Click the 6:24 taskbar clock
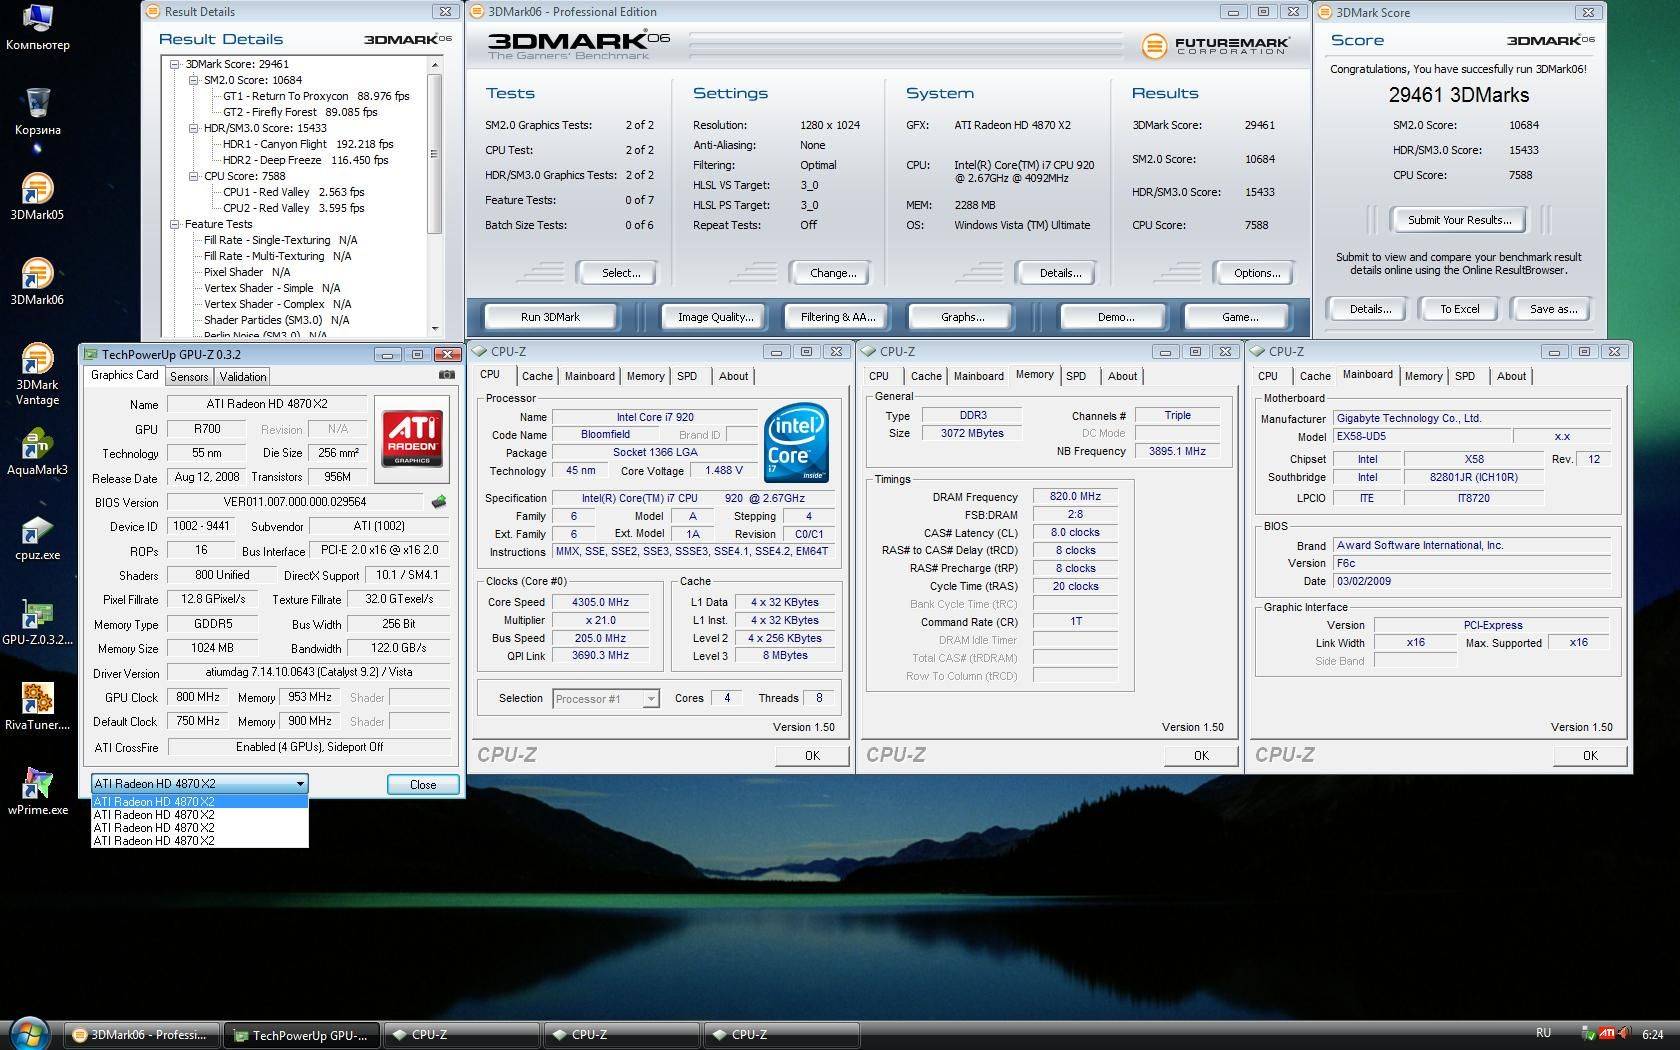The height and width of the screenshot is (1050, 1680). tap(1652, 1034)
